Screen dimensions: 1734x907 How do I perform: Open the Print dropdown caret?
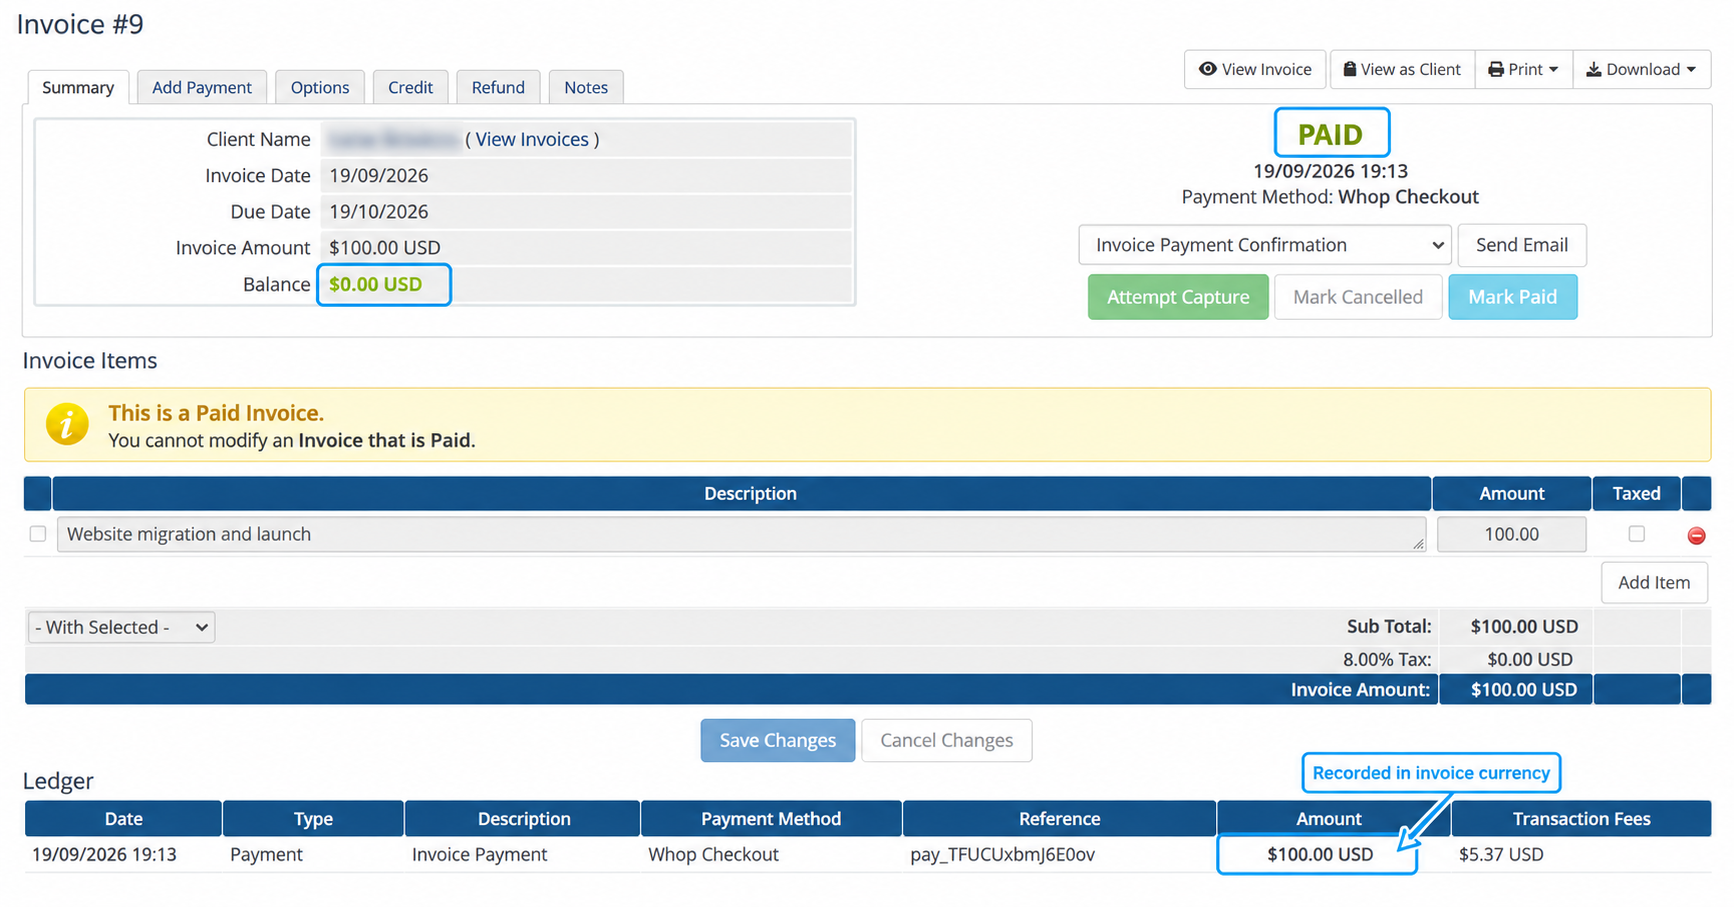tap(1553, 70)
